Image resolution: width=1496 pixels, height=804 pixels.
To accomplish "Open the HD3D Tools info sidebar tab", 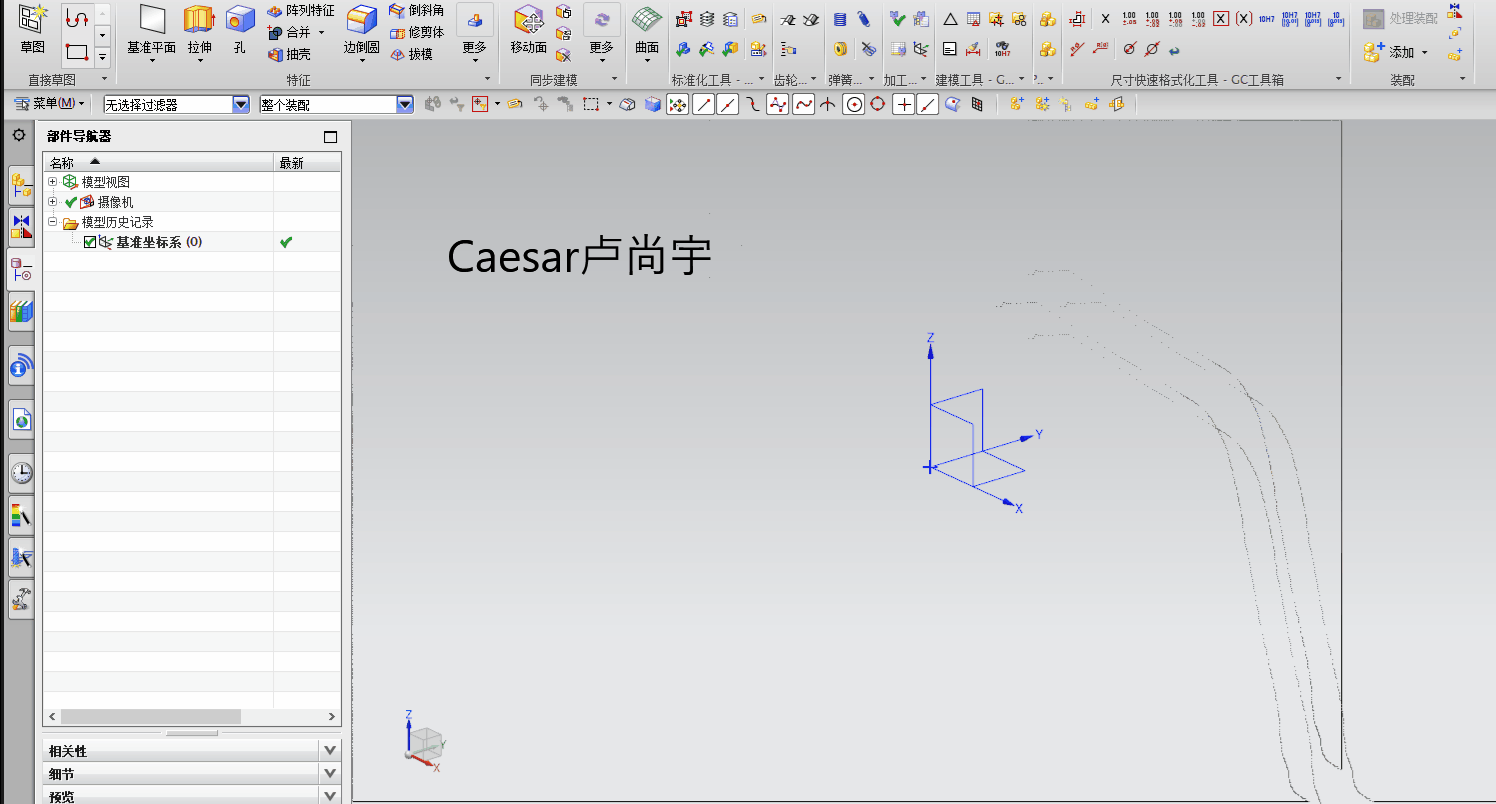I will coord(21,367).
